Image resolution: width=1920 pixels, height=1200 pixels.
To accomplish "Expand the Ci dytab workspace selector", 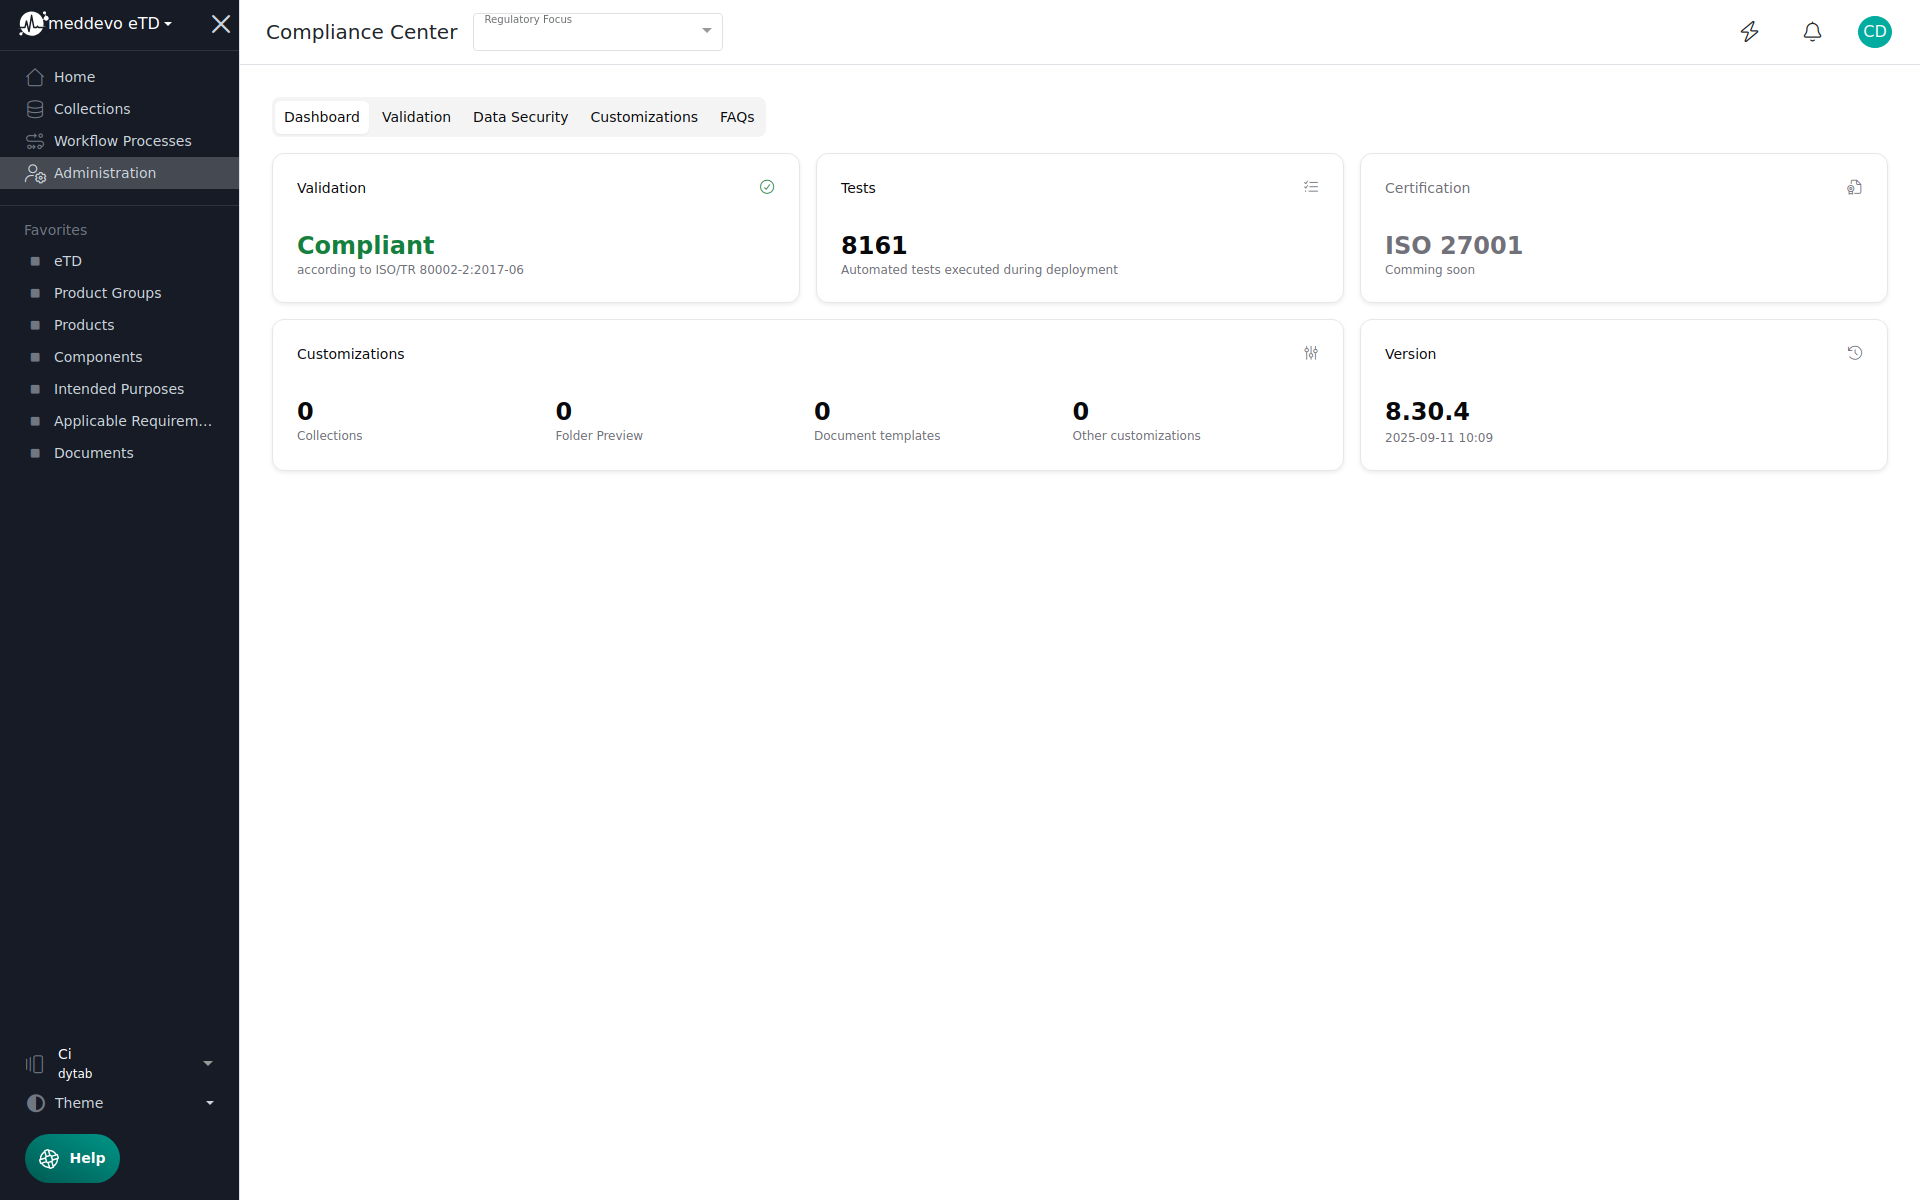I will [120, 1063].
